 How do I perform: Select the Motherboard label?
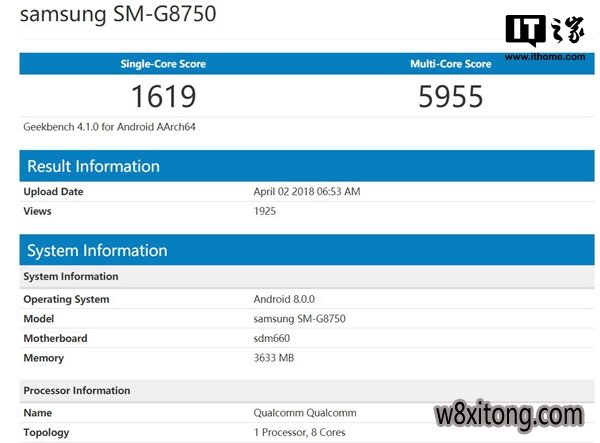pos(55,338)
